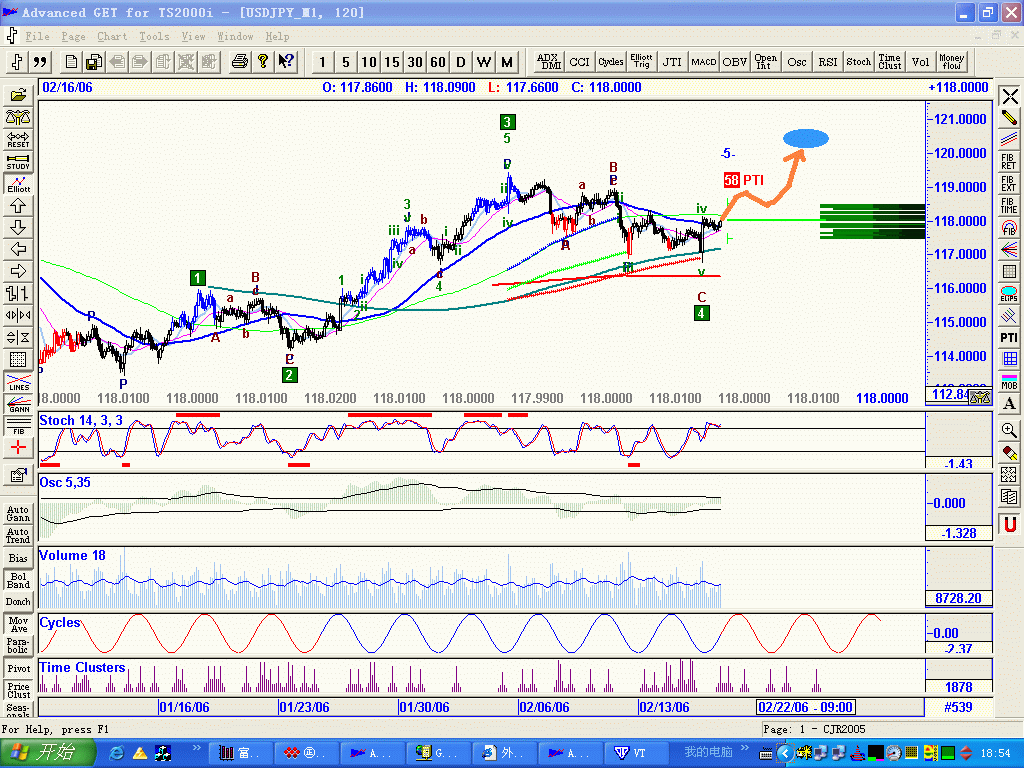Switch to Monthly M timeframe
This screenshot has width=1024, height=768.
pos(507,62)
